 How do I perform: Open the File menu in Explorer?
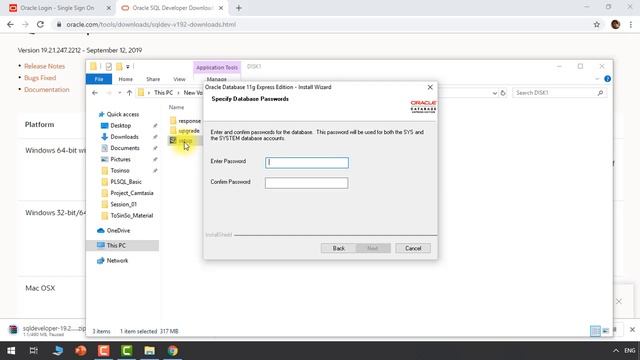[x=99, y=79]
